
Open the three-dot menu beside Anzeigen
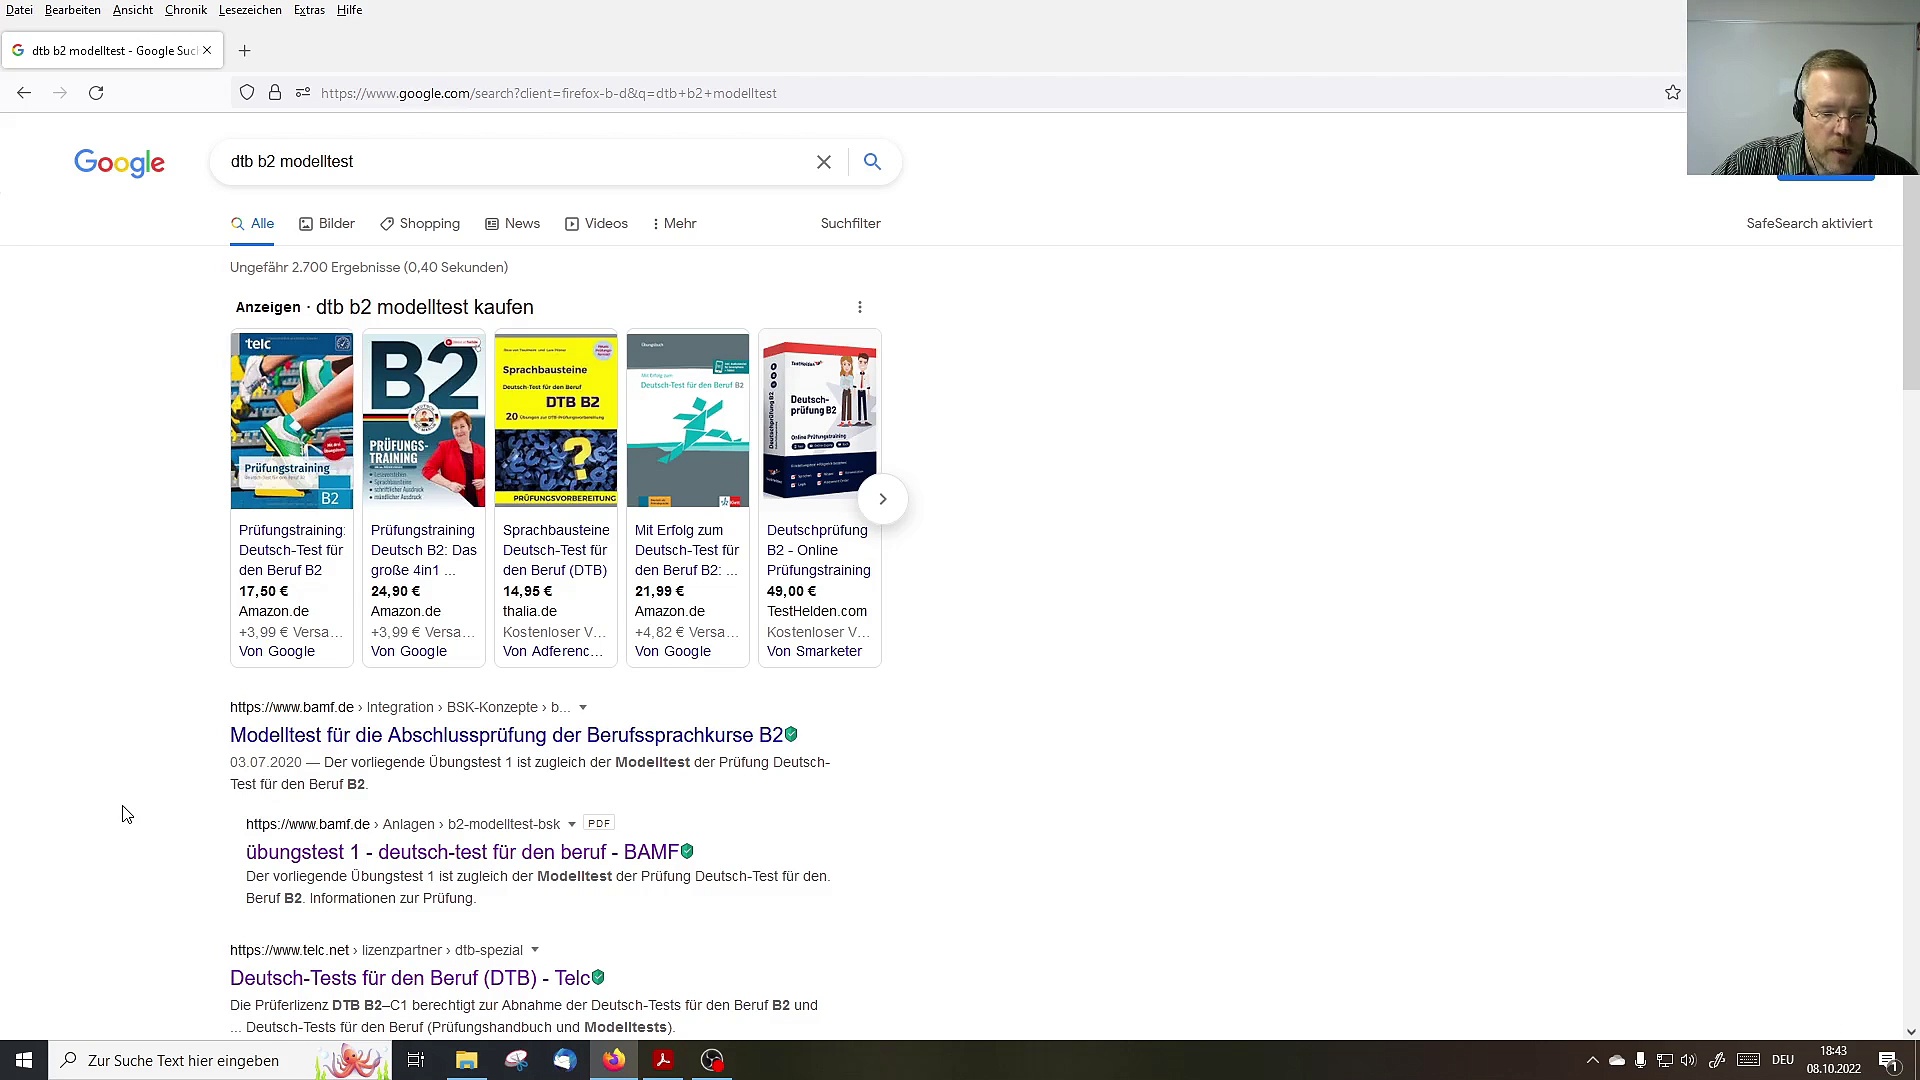coord(860,307)
